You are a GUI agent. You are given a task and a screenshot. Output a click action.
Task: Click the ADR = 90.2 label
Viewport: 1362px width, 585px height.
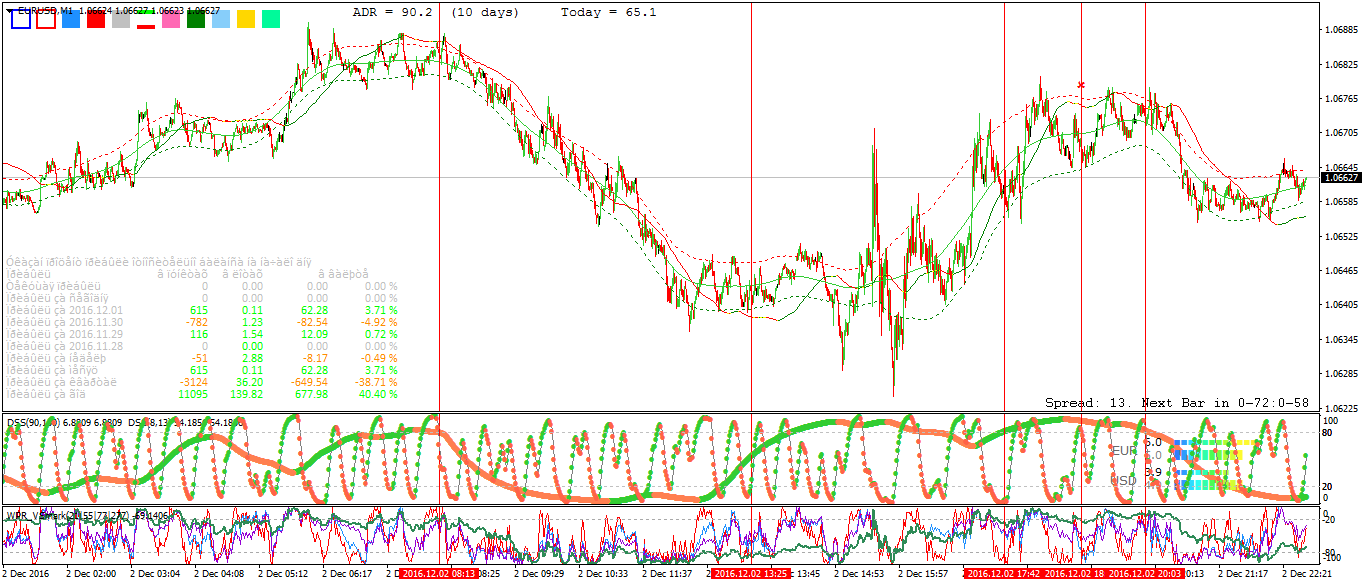coord(393,12)
